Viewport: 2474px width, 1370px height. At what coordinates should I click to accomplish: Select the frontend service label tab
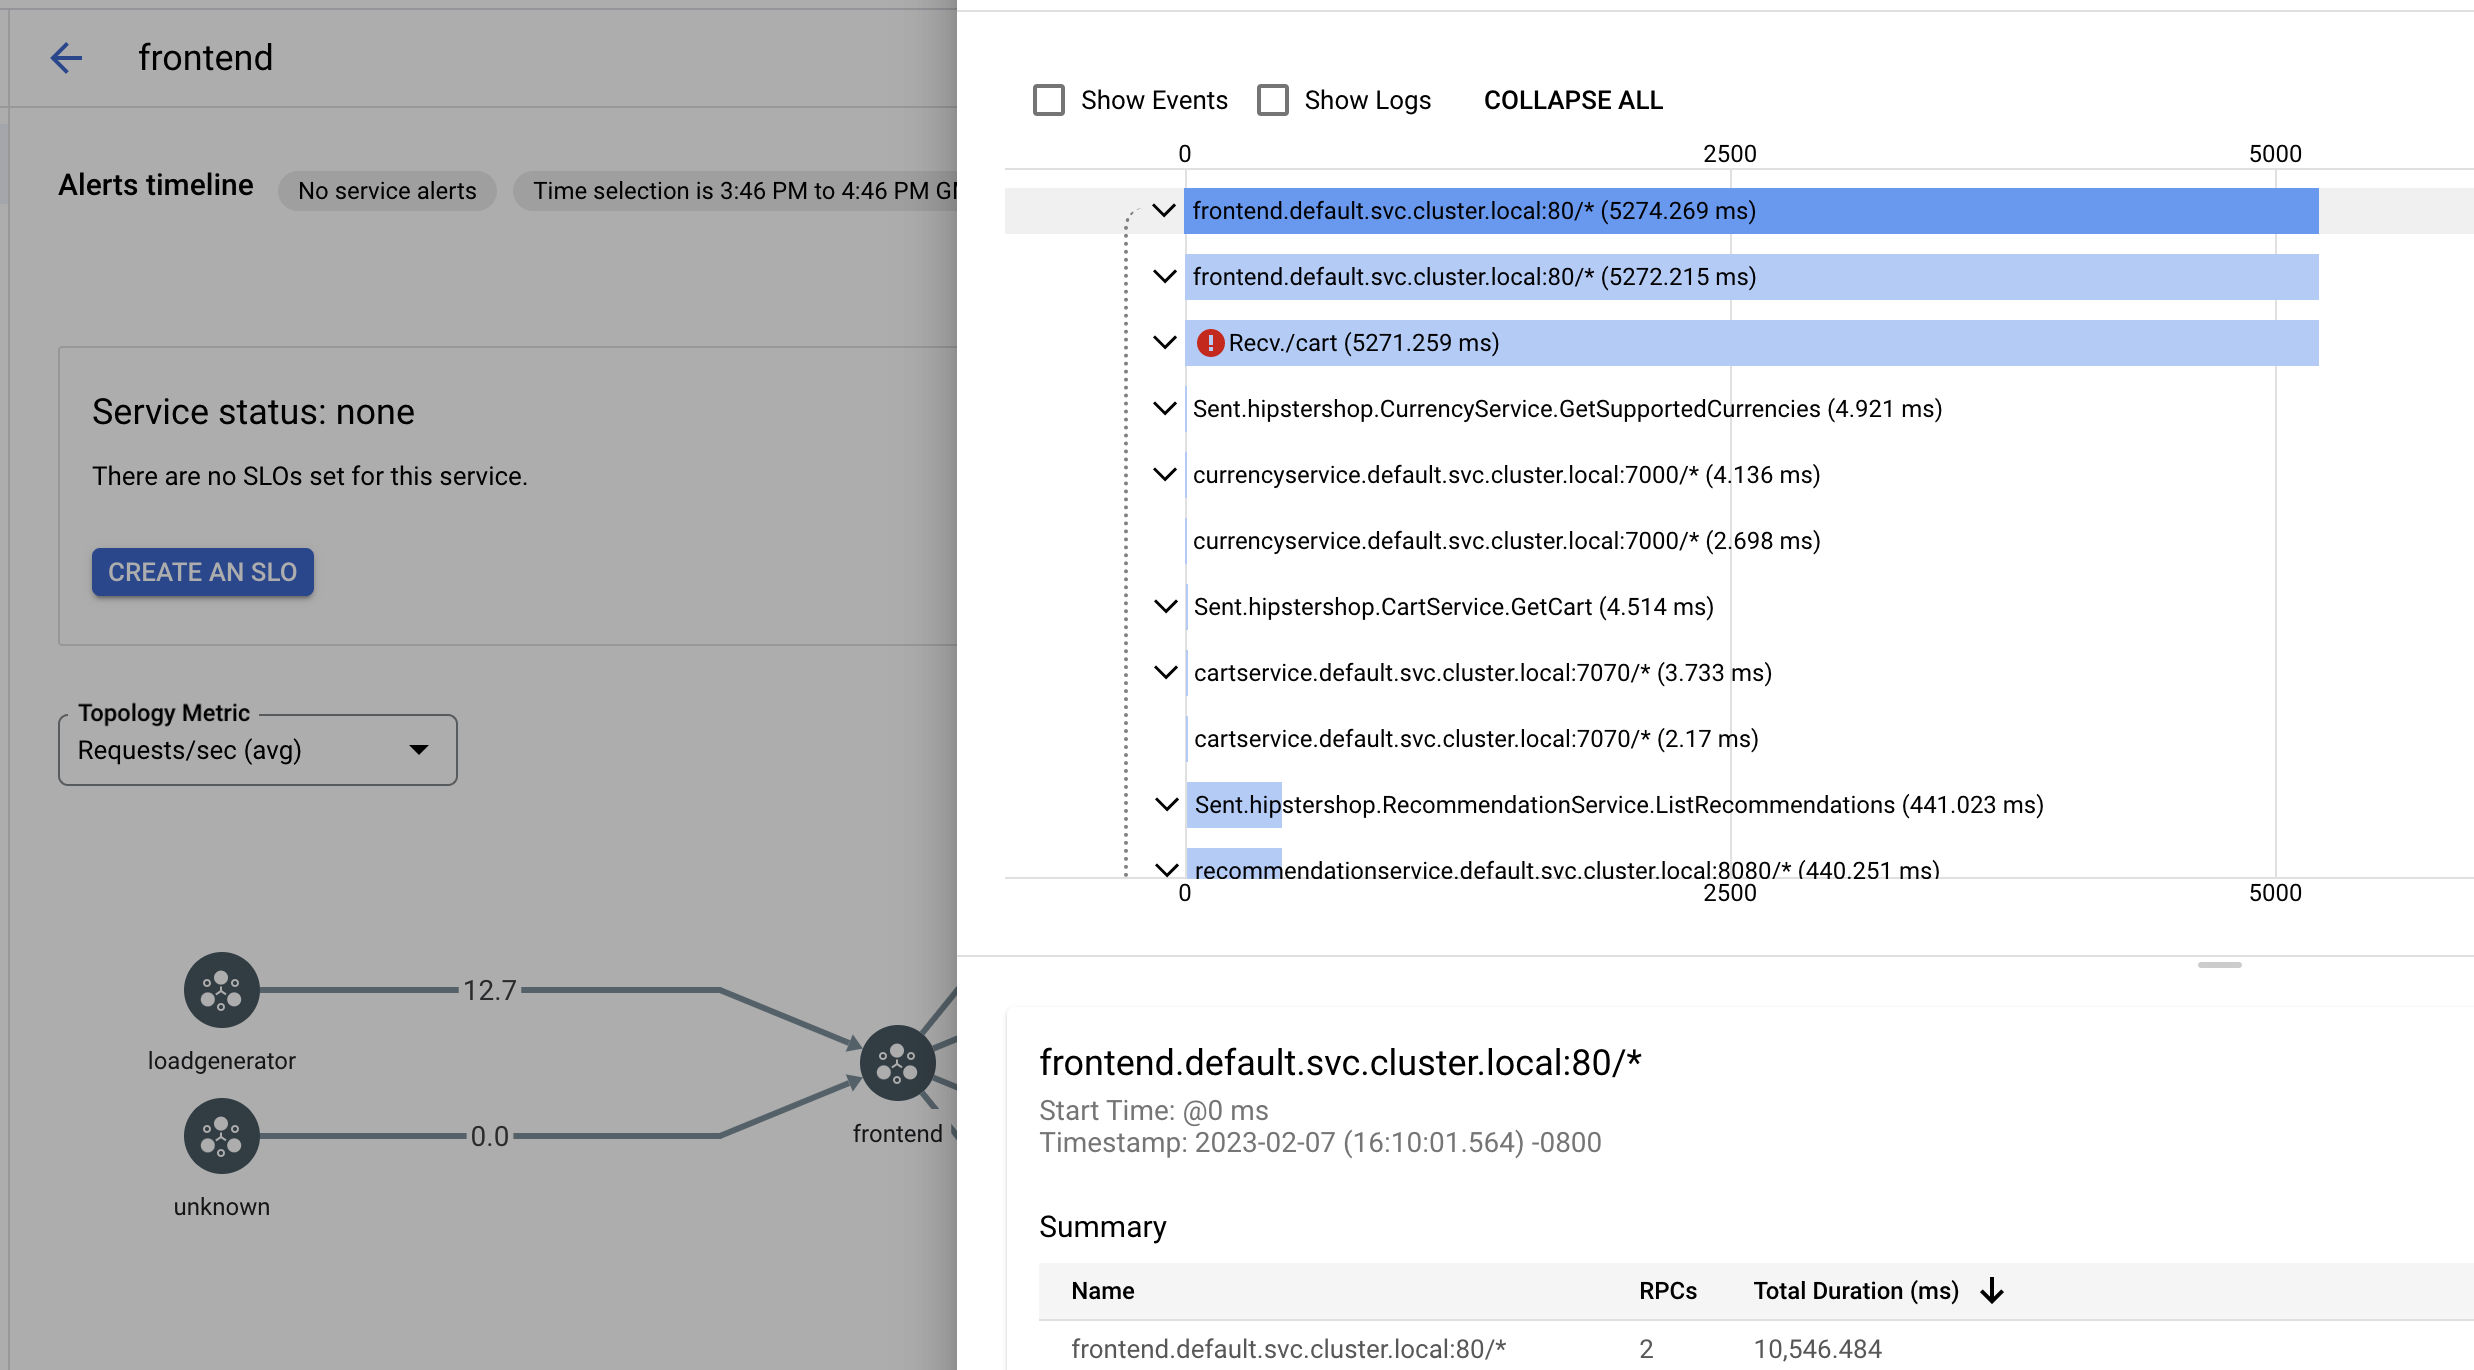click(x=204, y=57)
